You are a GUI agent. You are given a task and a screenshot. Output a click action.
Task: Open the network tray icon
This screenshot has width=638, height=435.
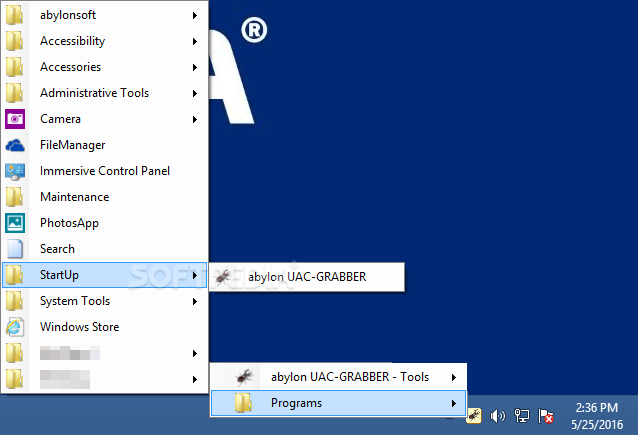tap(522, 416)
